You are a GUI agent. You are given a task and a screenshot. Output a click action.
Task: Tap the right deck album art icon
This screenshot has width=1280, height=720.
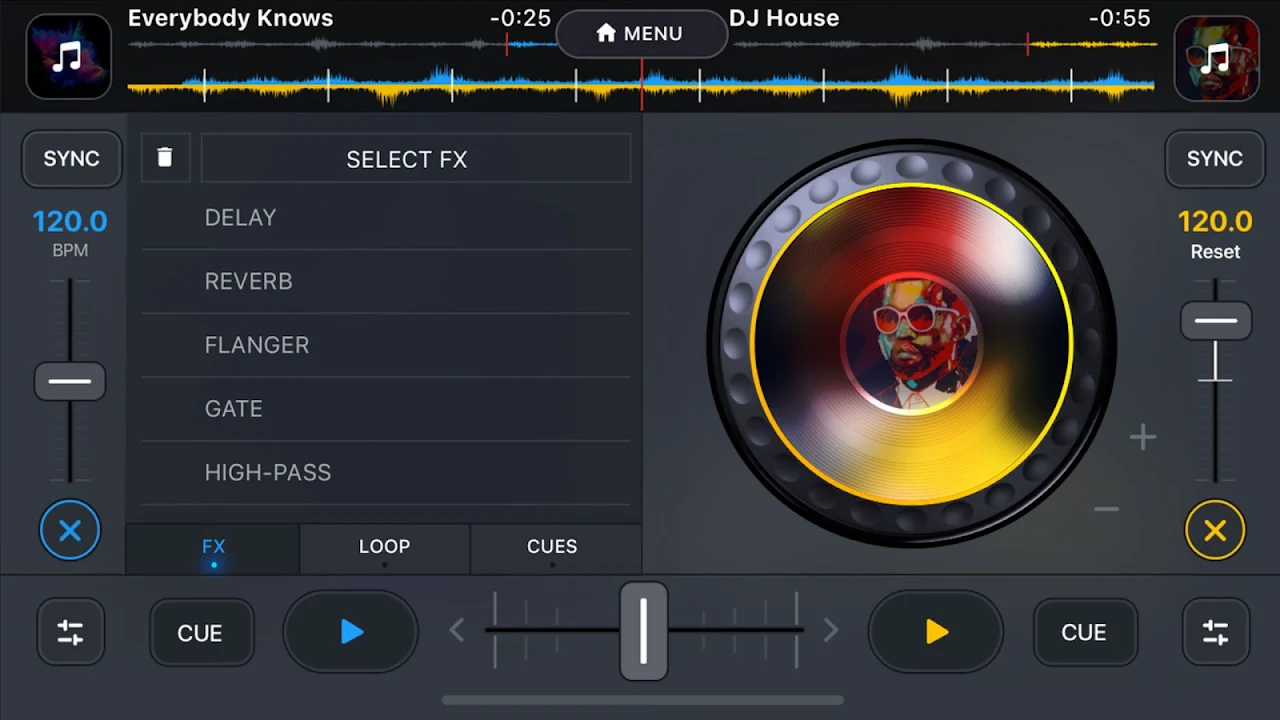click(1215, 57)
